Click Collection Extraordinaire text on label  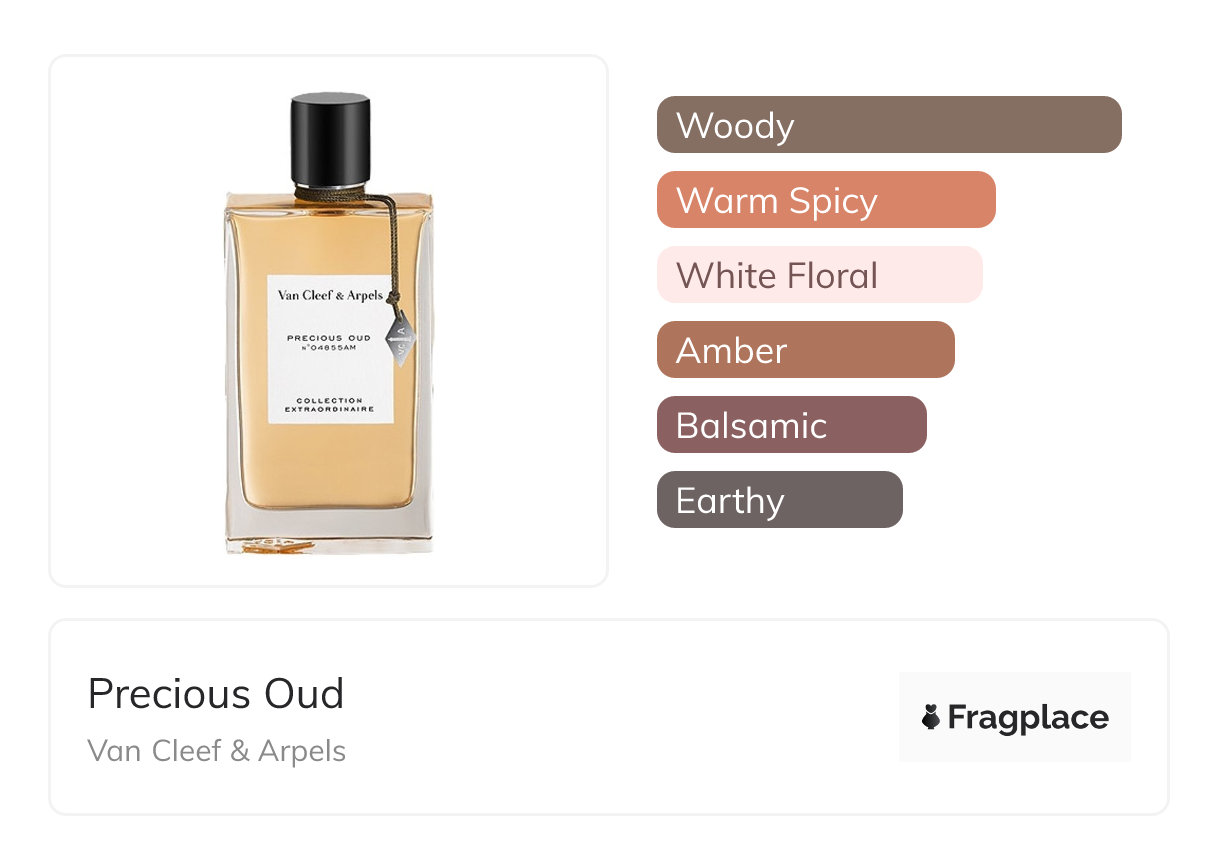(x=329, y=405)
